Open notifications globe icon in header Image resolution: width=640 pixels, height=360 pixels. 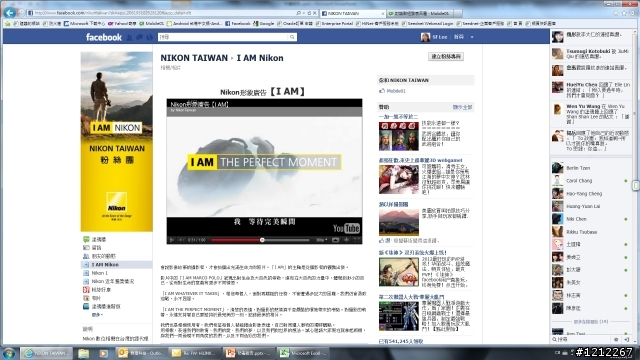pyautogui.click(x=149, y=37)
